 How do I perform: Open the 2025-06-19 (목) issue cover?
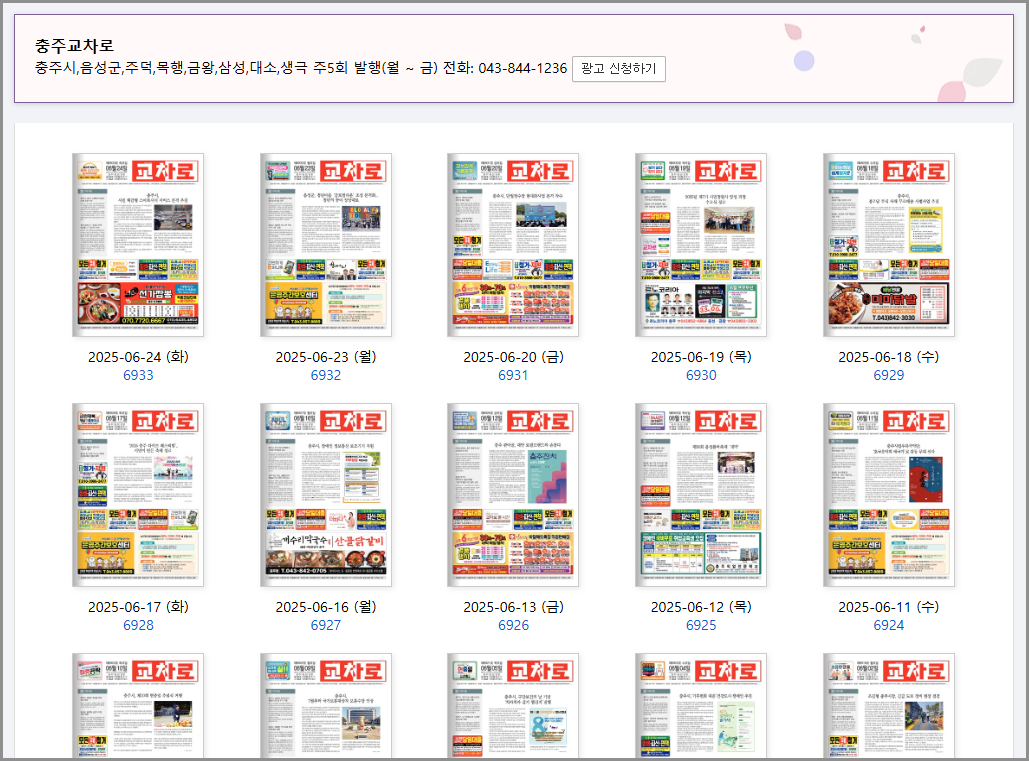[x=701, y=245]
